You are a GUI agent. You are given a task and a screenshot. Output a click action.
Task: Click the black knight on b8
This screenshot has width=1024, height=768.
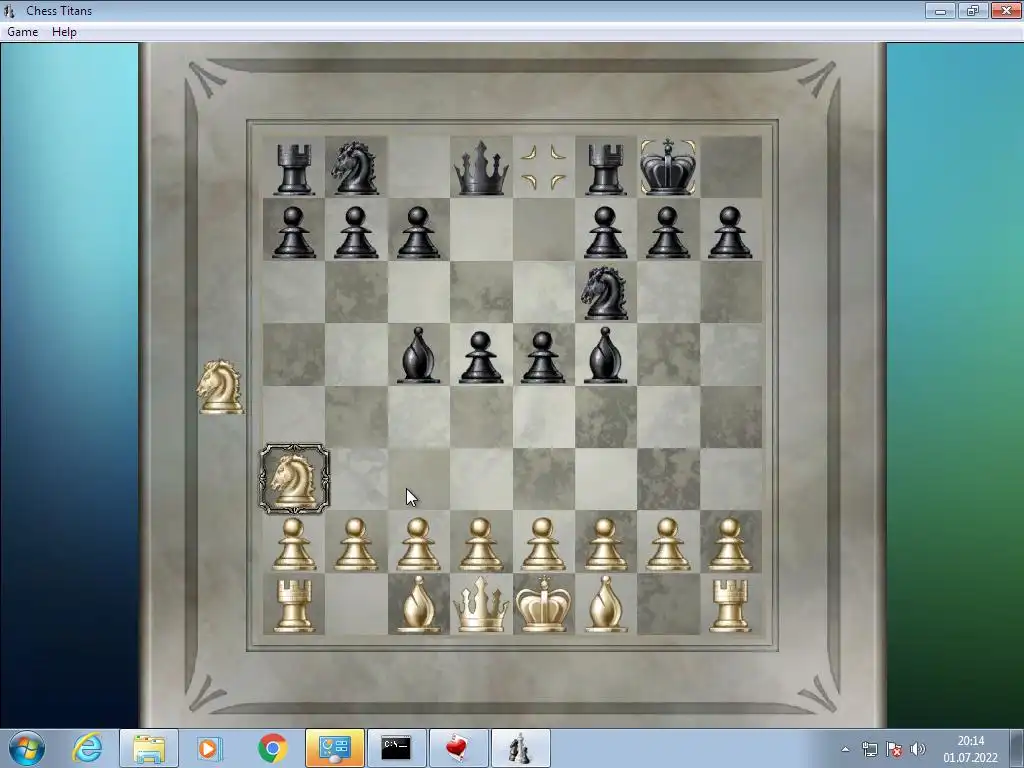pyautogui.click(x=356, y=168)
